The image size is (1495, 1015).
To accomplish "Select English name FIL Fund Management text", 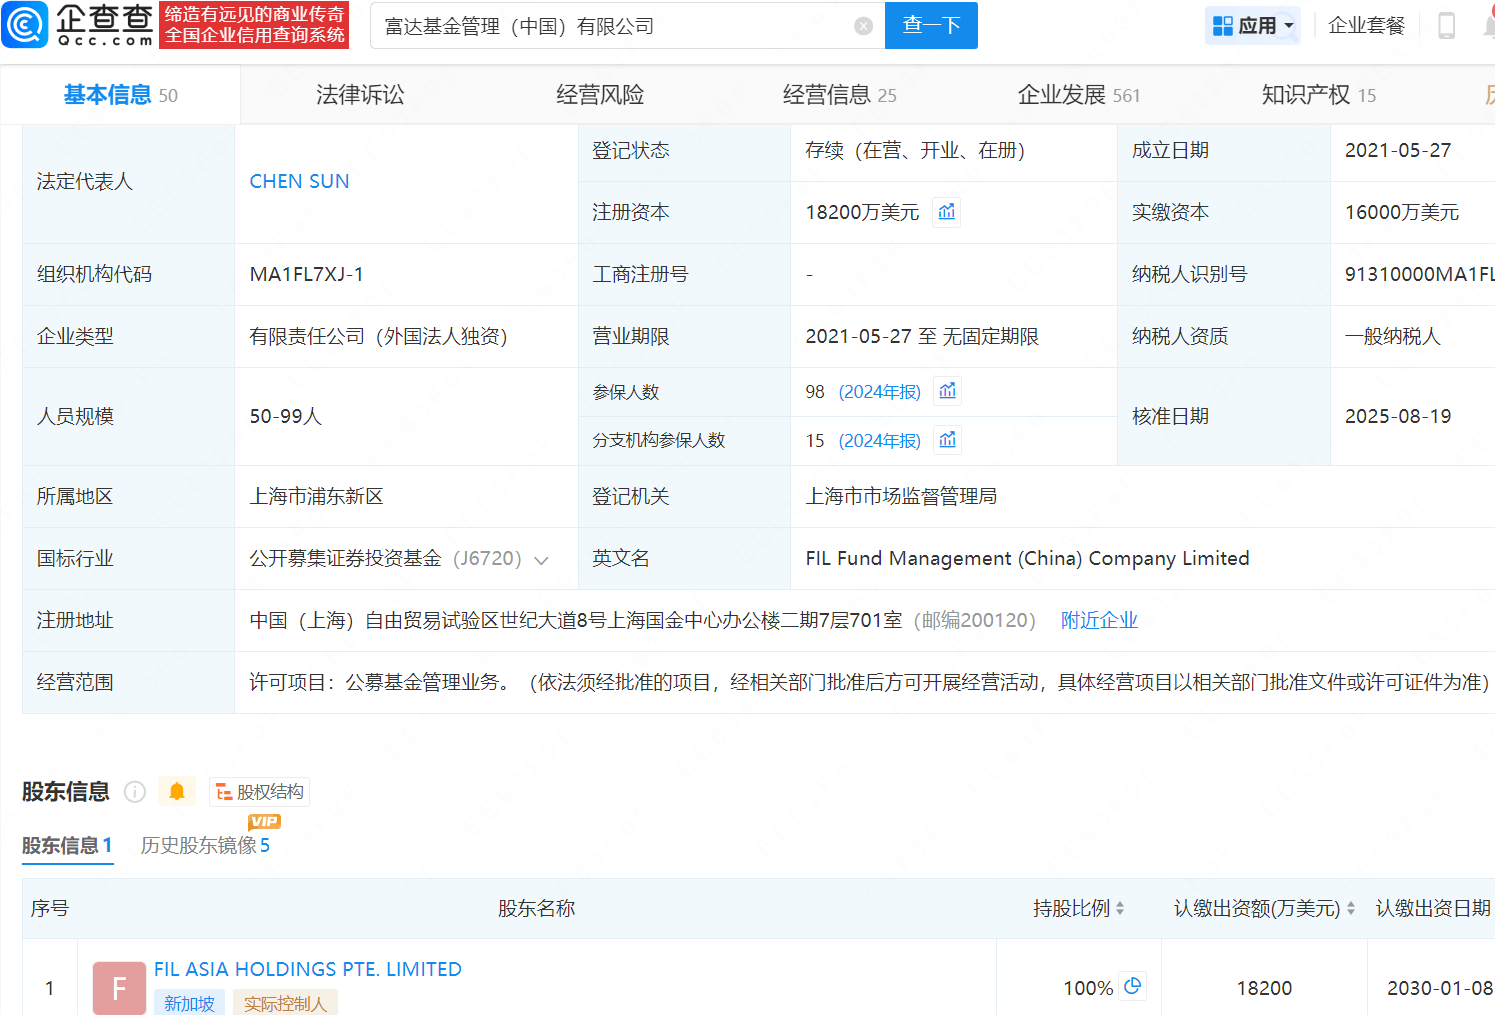I will click(x=1027, y=558).
